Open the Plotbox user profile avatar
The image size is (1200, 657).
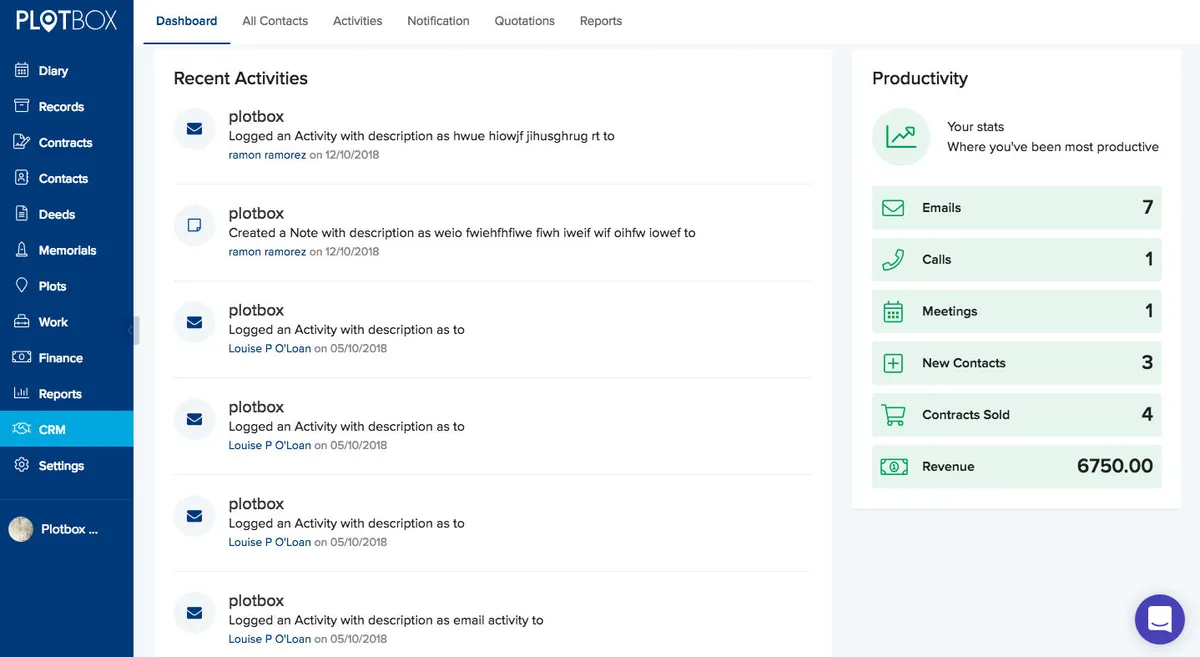click(x=21, y=530)
